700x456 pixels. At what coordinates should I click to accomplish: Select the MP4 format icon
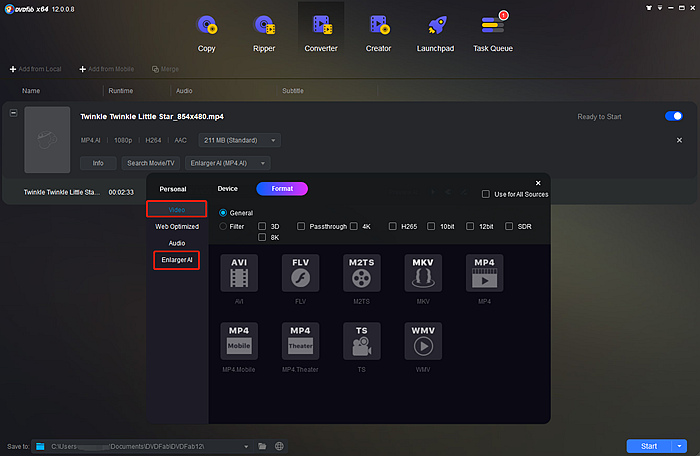484,273
